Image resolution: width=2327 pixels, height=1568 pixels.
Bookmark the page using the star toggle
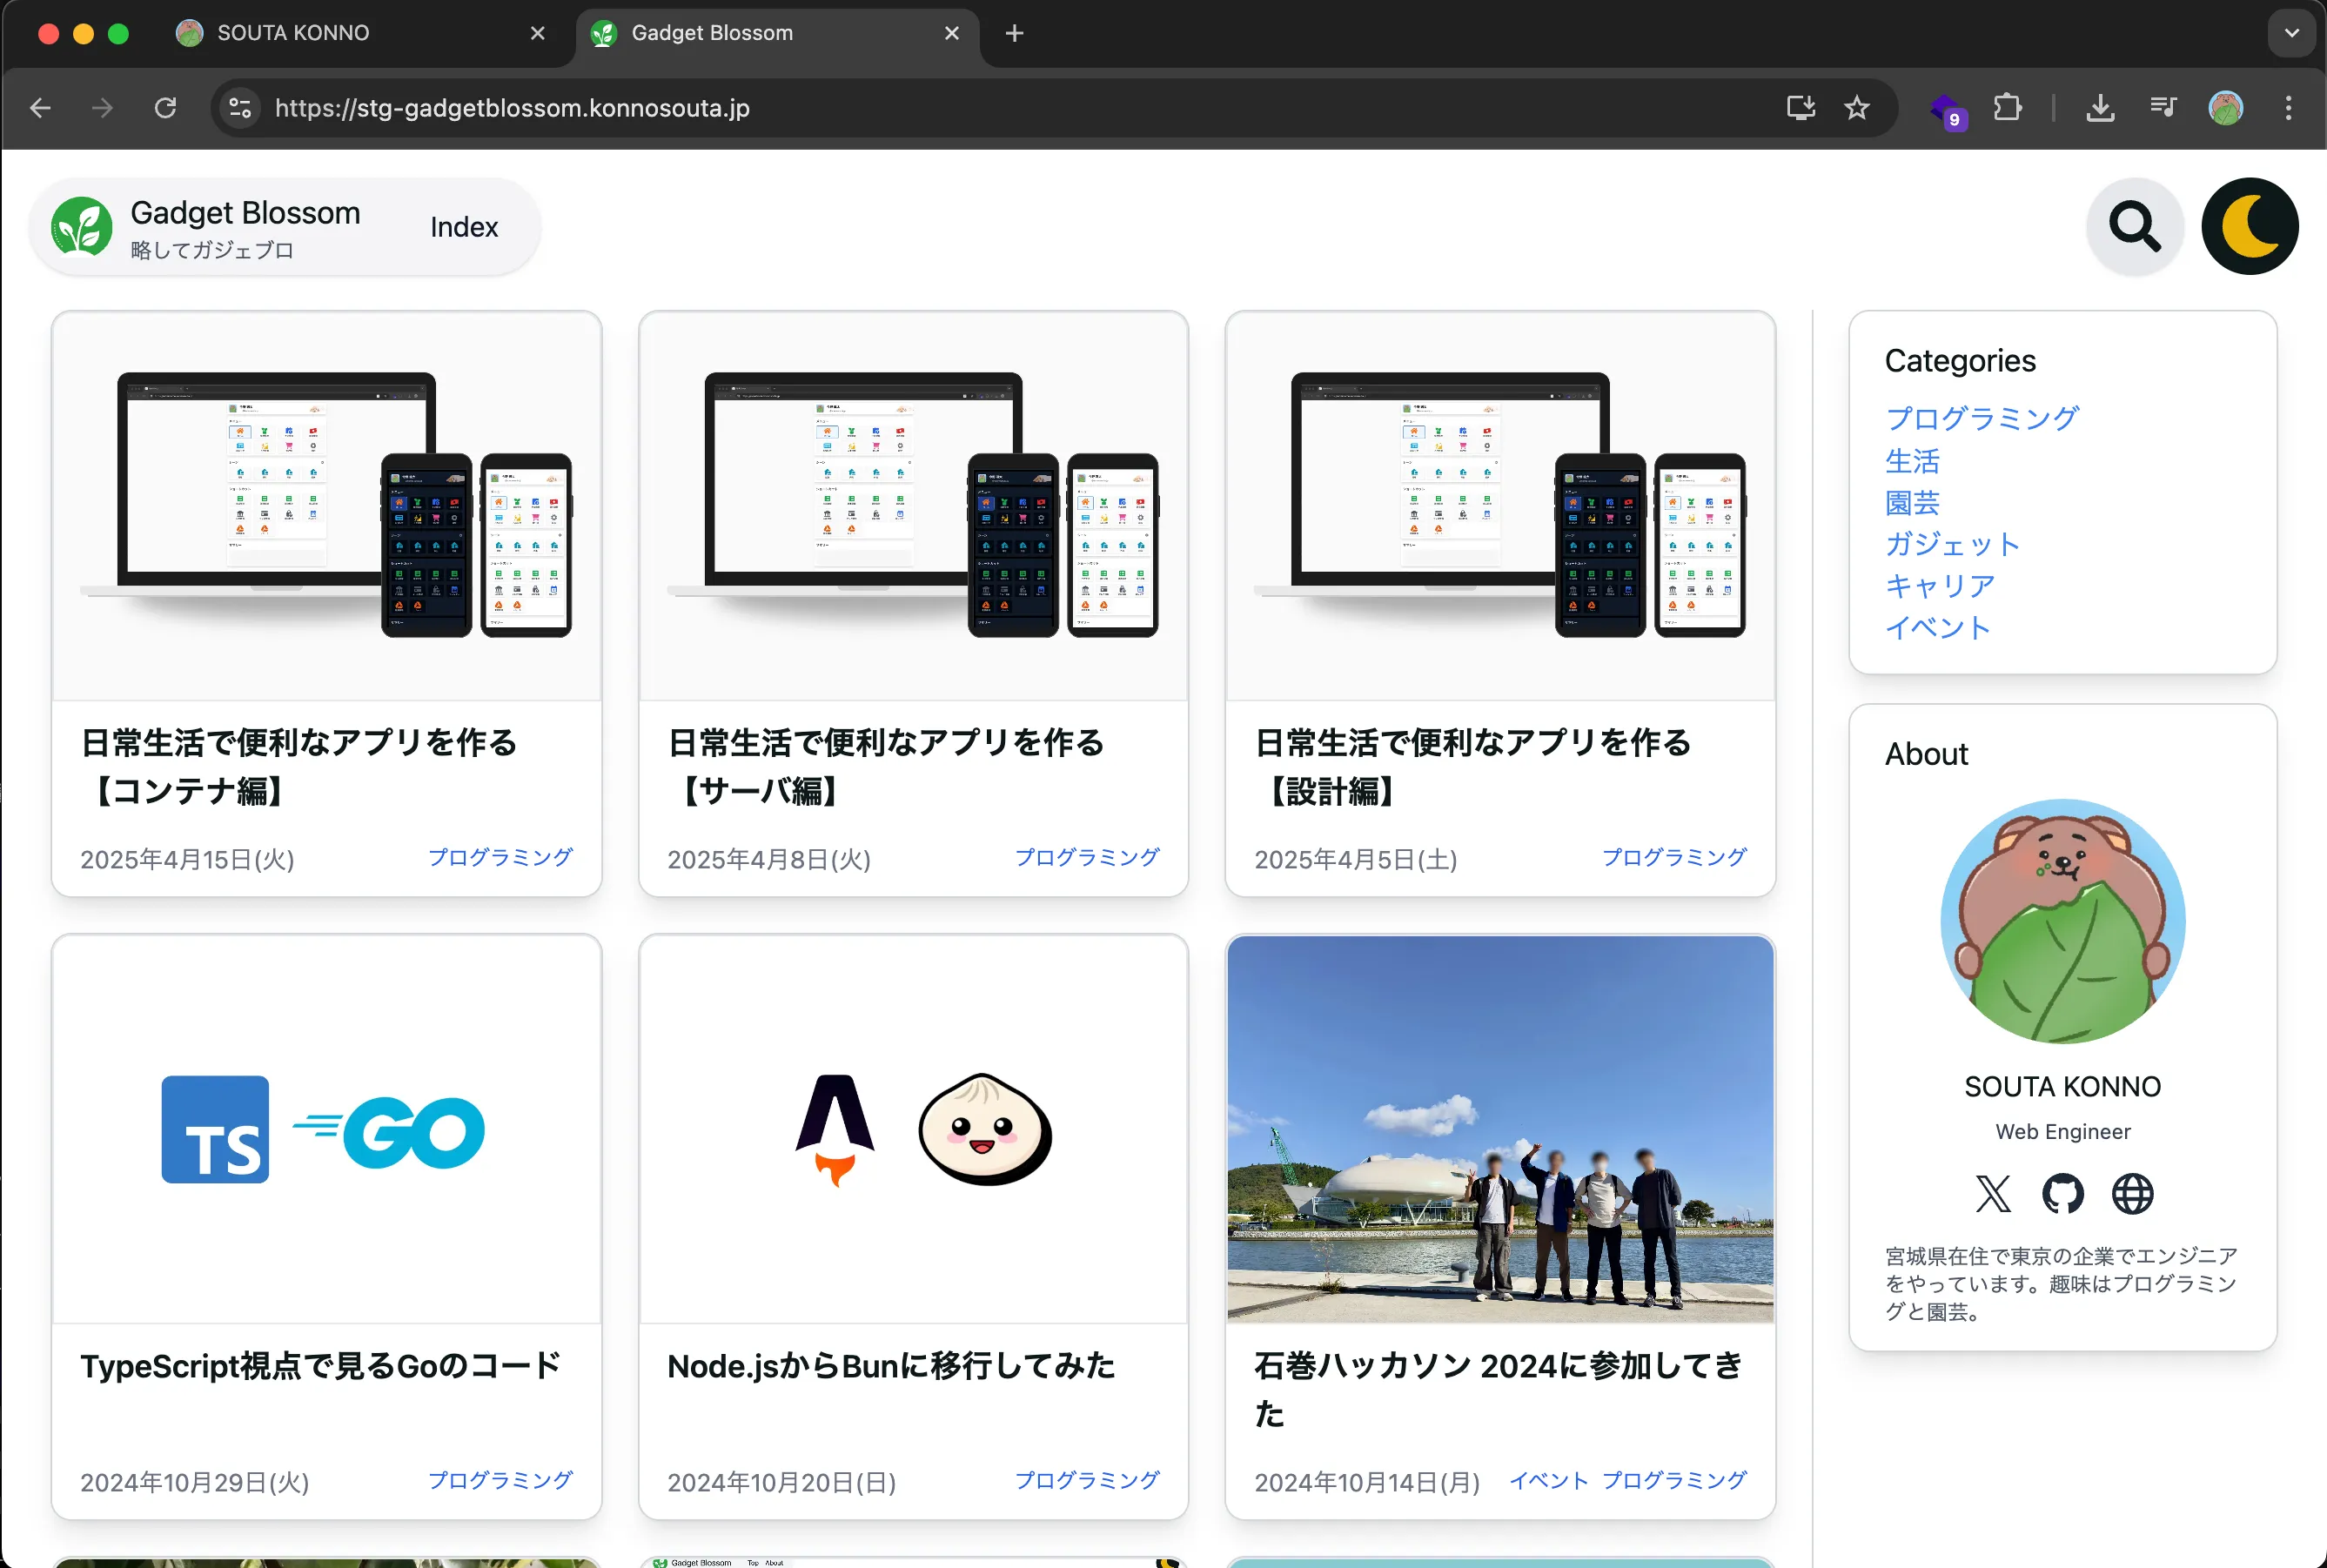point(1856,108)
